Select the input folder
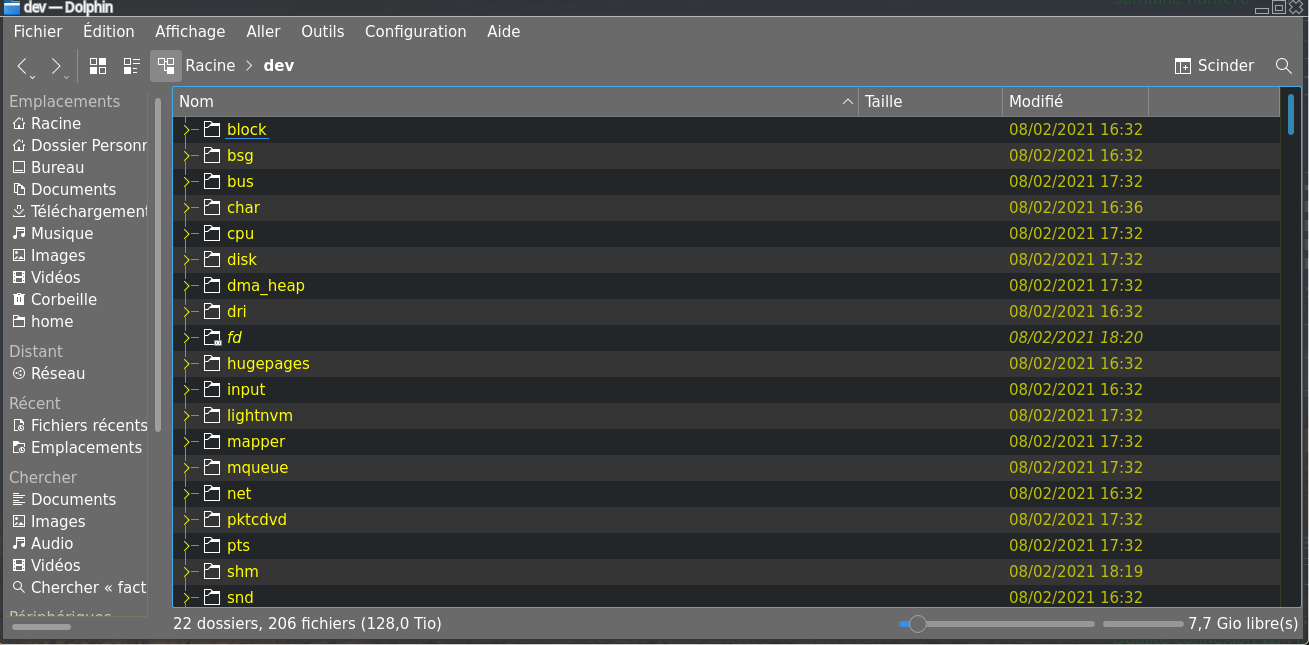This screenshot has width=1309, height=645. click(x=246, y=390)
